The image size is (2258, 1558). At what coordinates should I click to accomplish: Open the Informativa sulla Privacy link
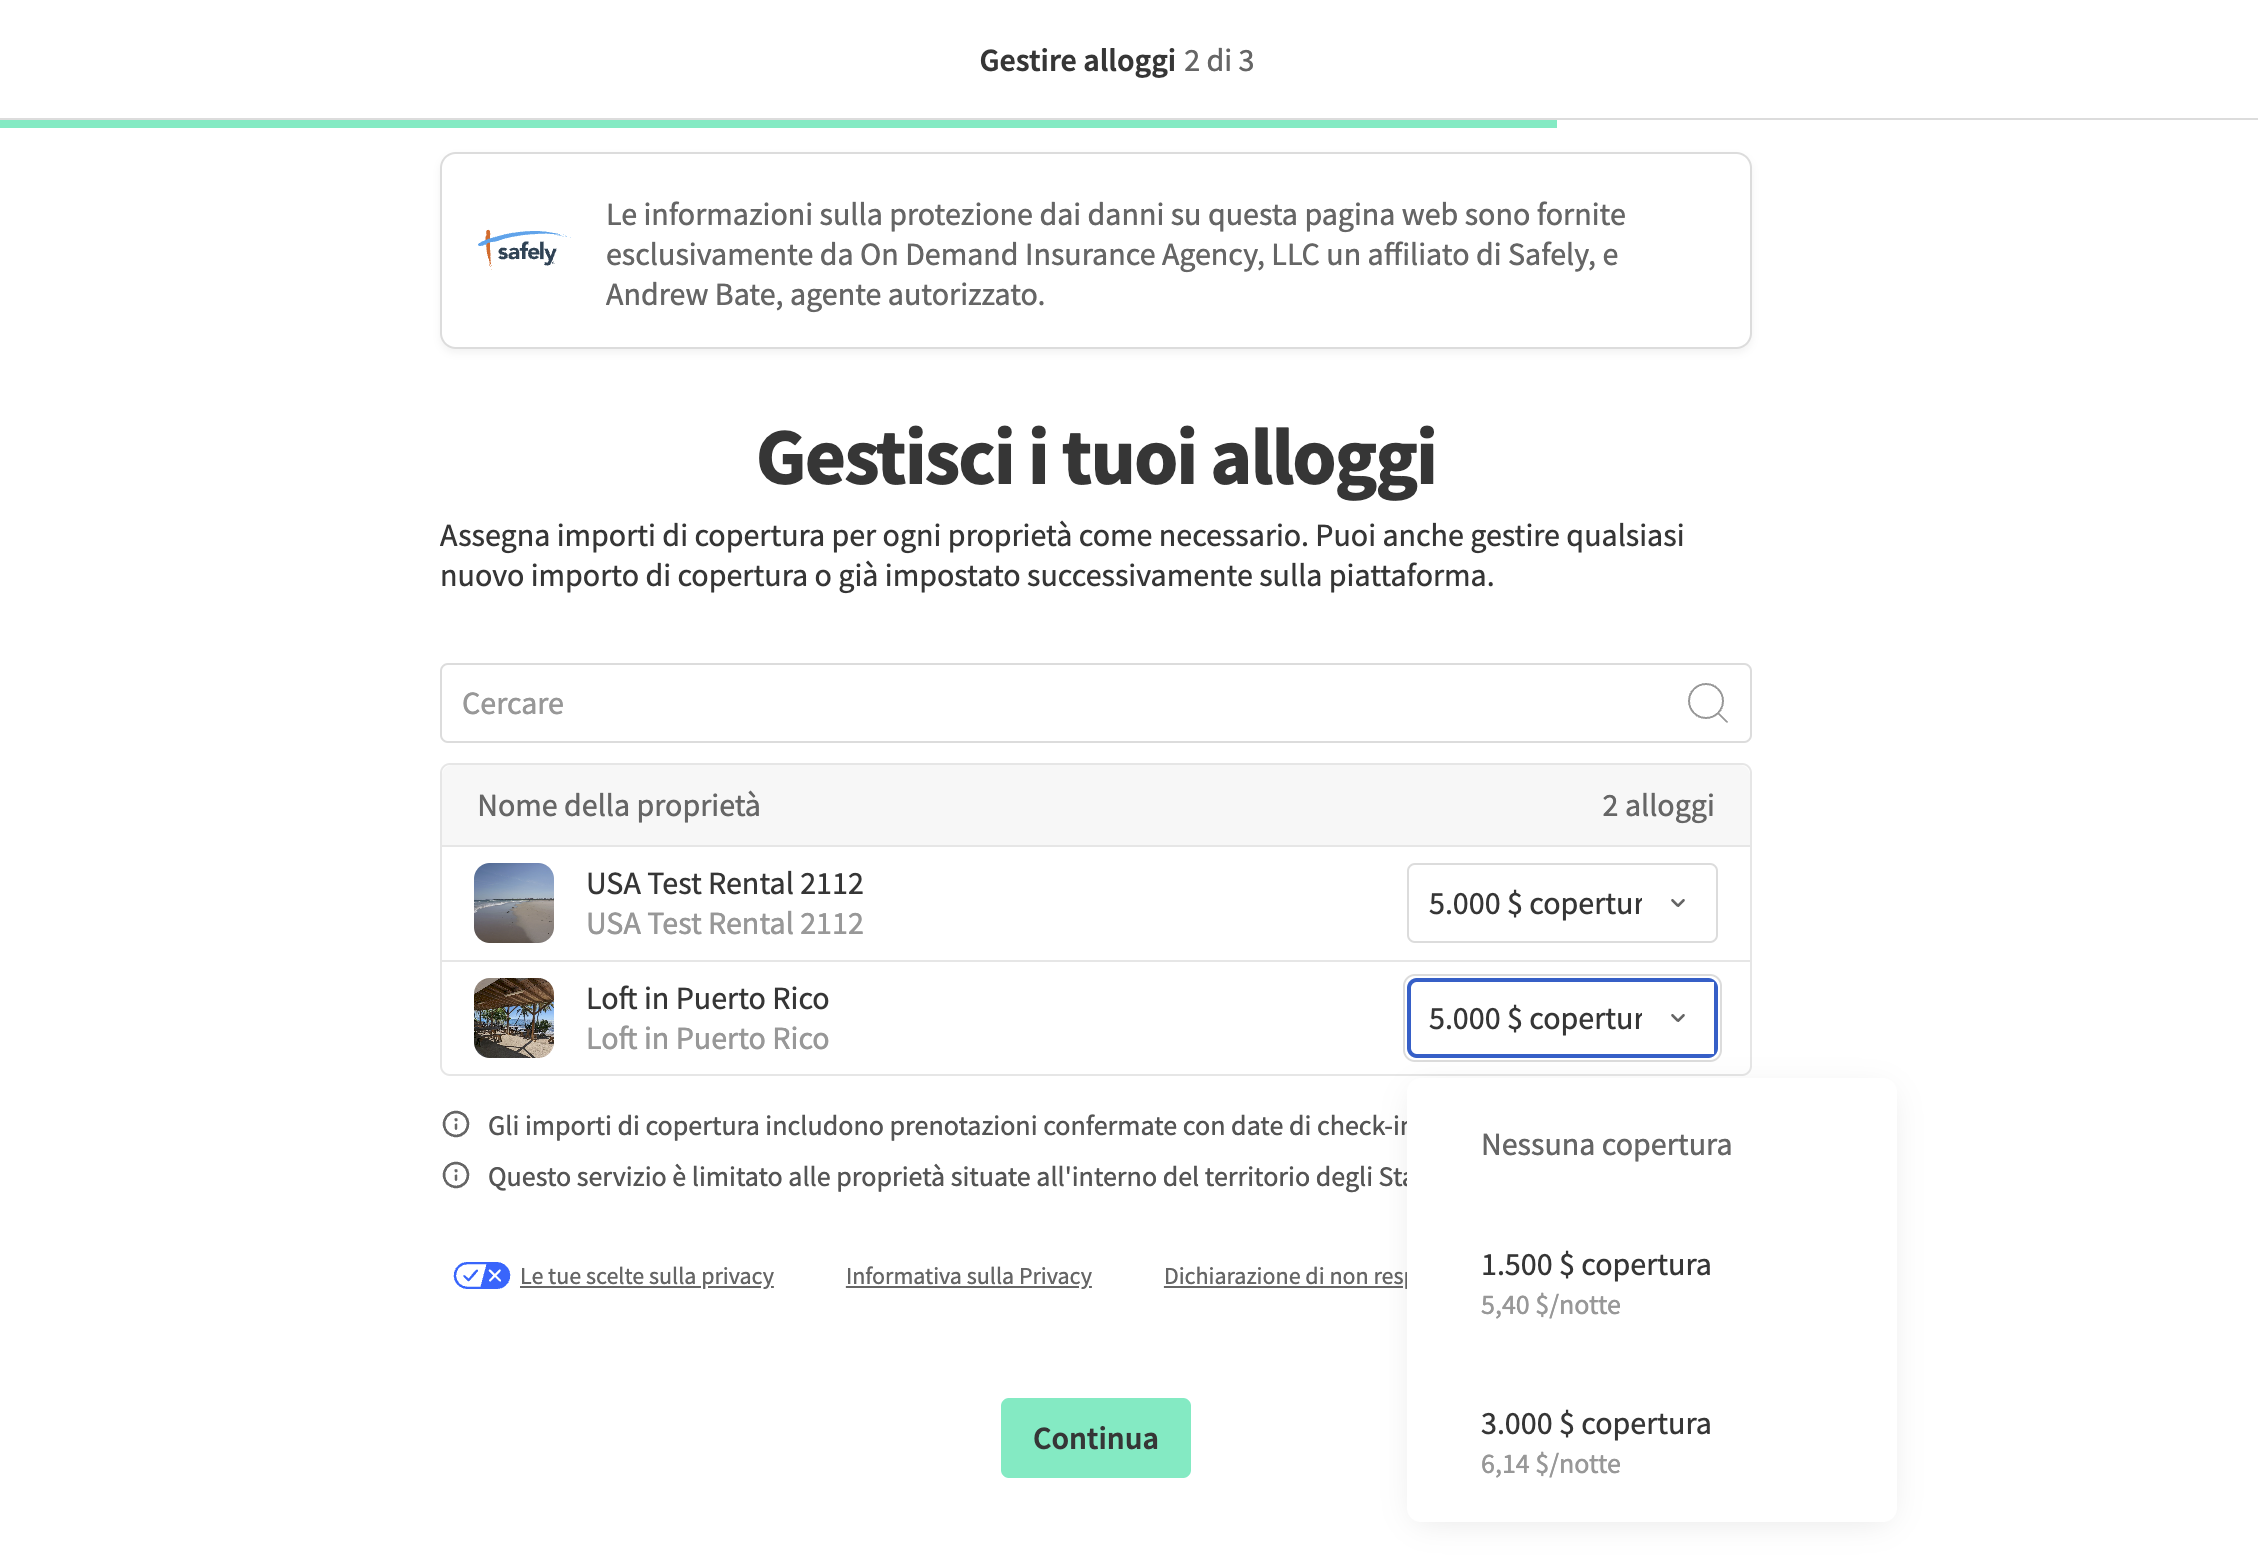pos(968,1276)
